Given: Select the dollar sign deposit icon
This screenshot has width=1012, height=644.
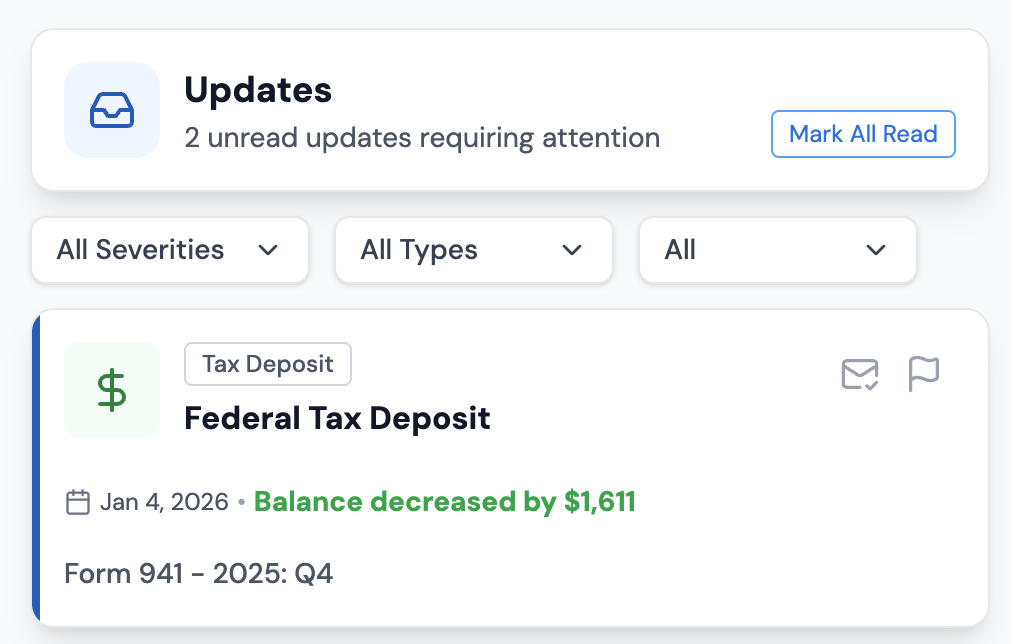Looking at the screenshot, I should (111, 390).
